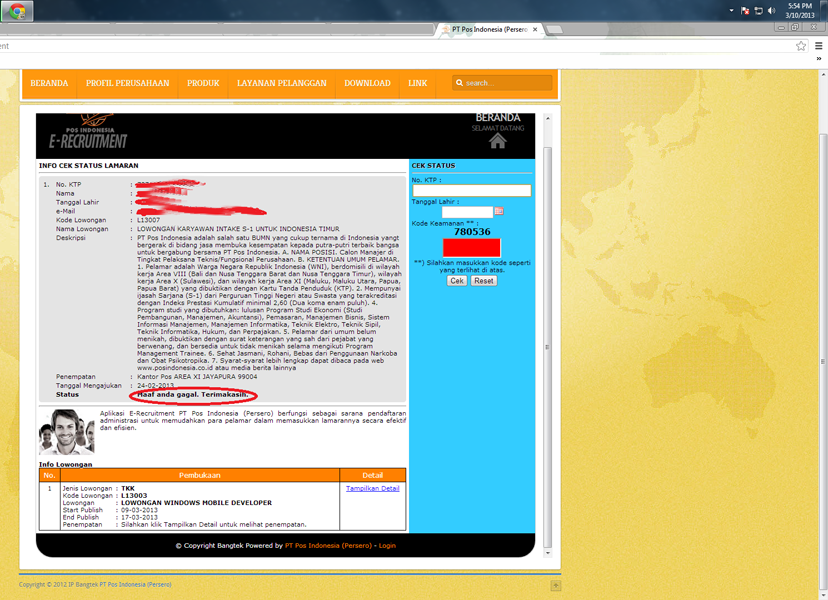Click the job code L13003
Screen dimensions: 828x600
134,496
